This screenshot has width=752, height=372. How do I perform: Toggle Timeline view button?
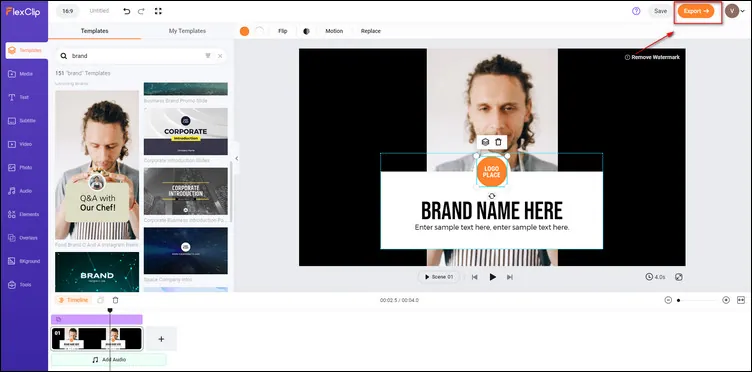73,300
